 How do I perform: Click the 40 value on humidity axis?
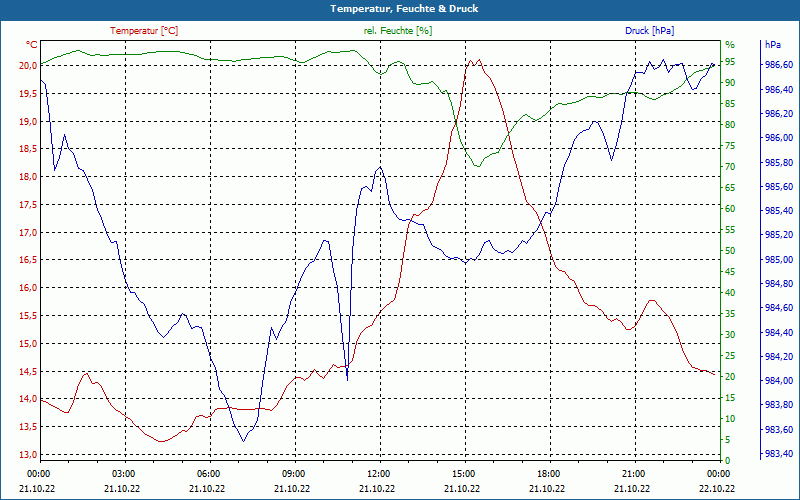click(x=730, y=293)
